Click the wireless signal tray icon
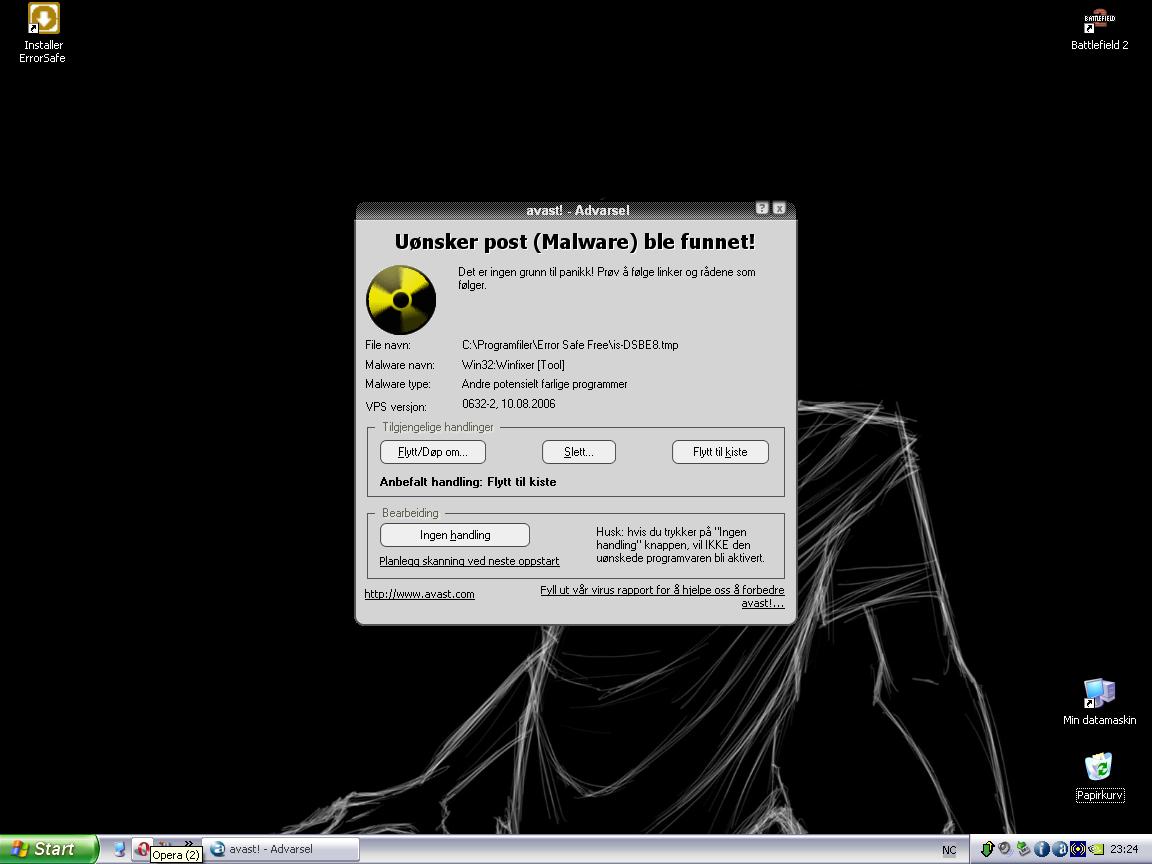 [1078, 849]
